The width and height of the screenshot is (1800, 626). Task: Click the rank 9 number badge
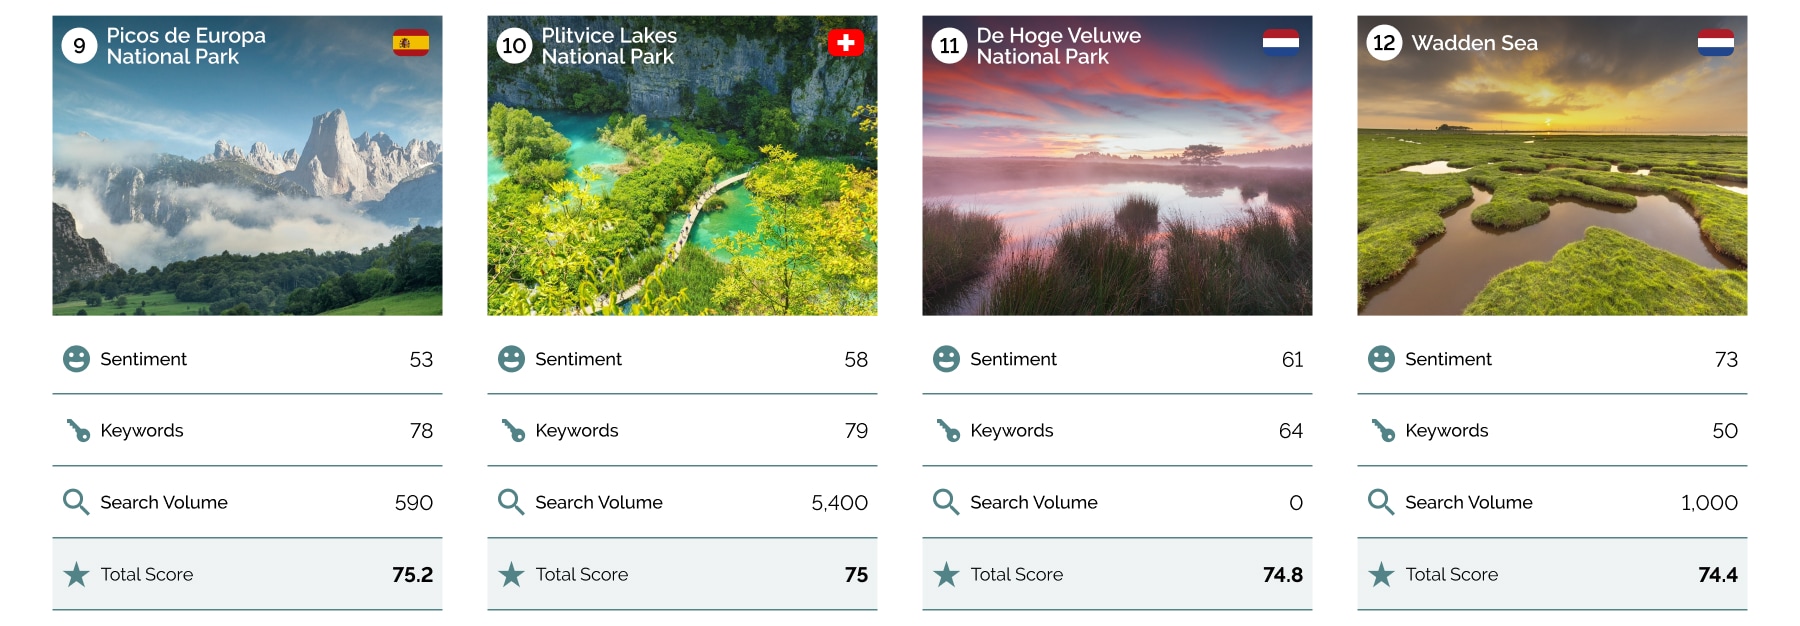click(x=79, y=46)
